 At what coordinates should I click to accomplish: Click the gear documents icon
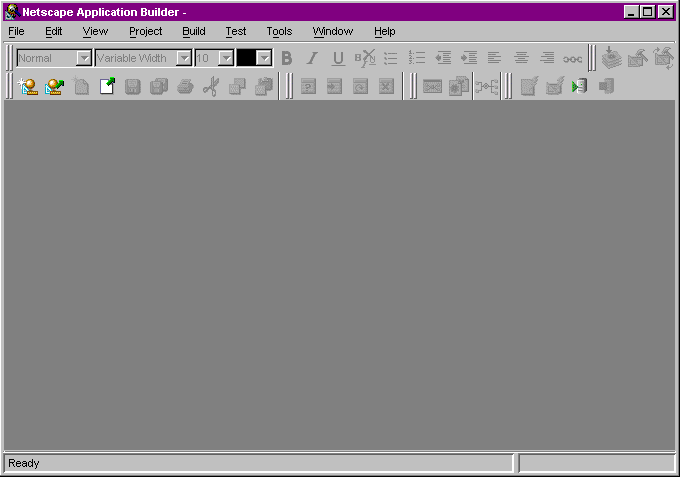tap(458, 86)
